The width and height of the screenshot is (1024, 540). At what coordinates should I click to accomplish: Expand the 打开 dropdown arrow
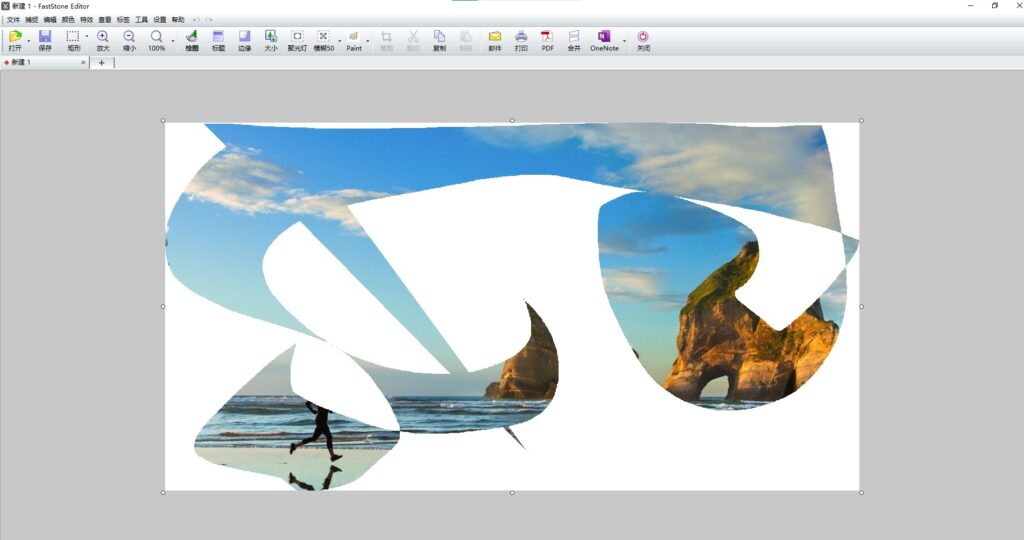29,41
